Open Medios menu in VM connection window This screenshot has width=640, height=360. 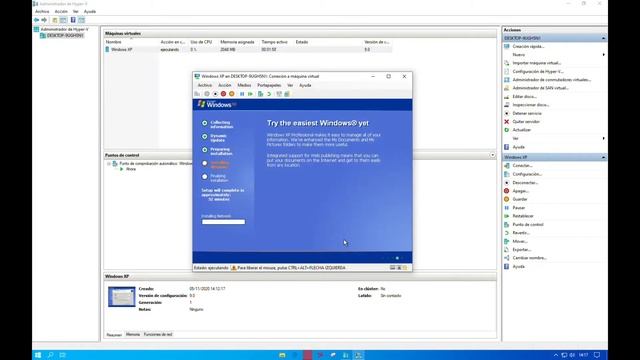point(244,85)
